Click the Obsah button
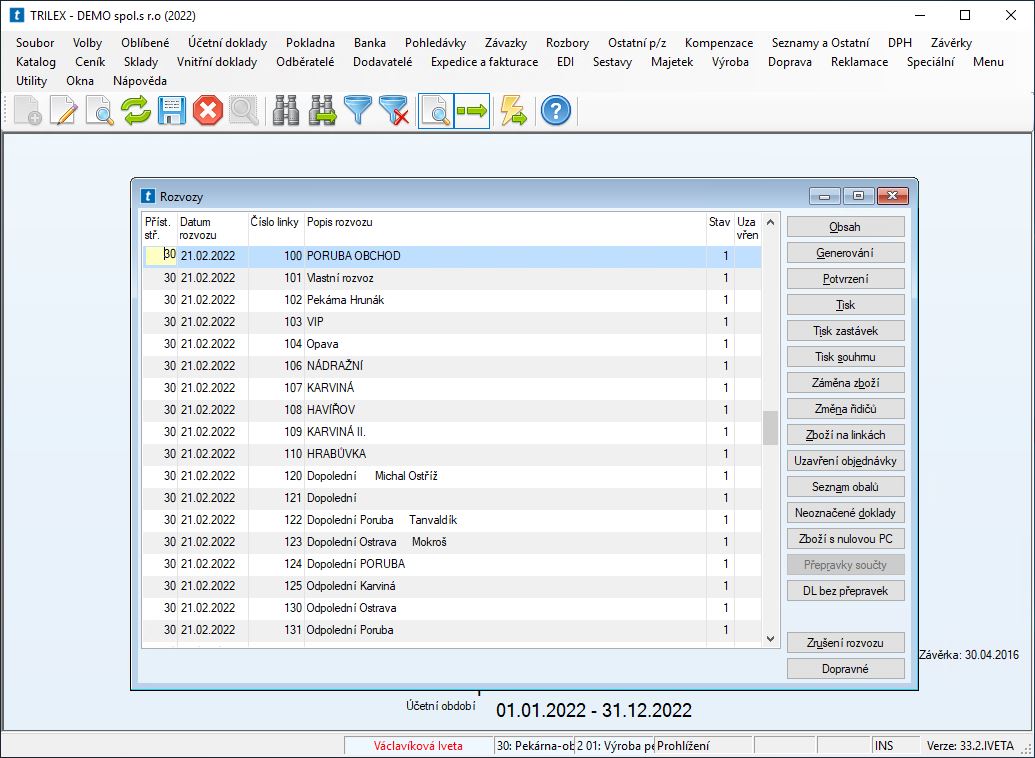 click(x=846, y=226)
